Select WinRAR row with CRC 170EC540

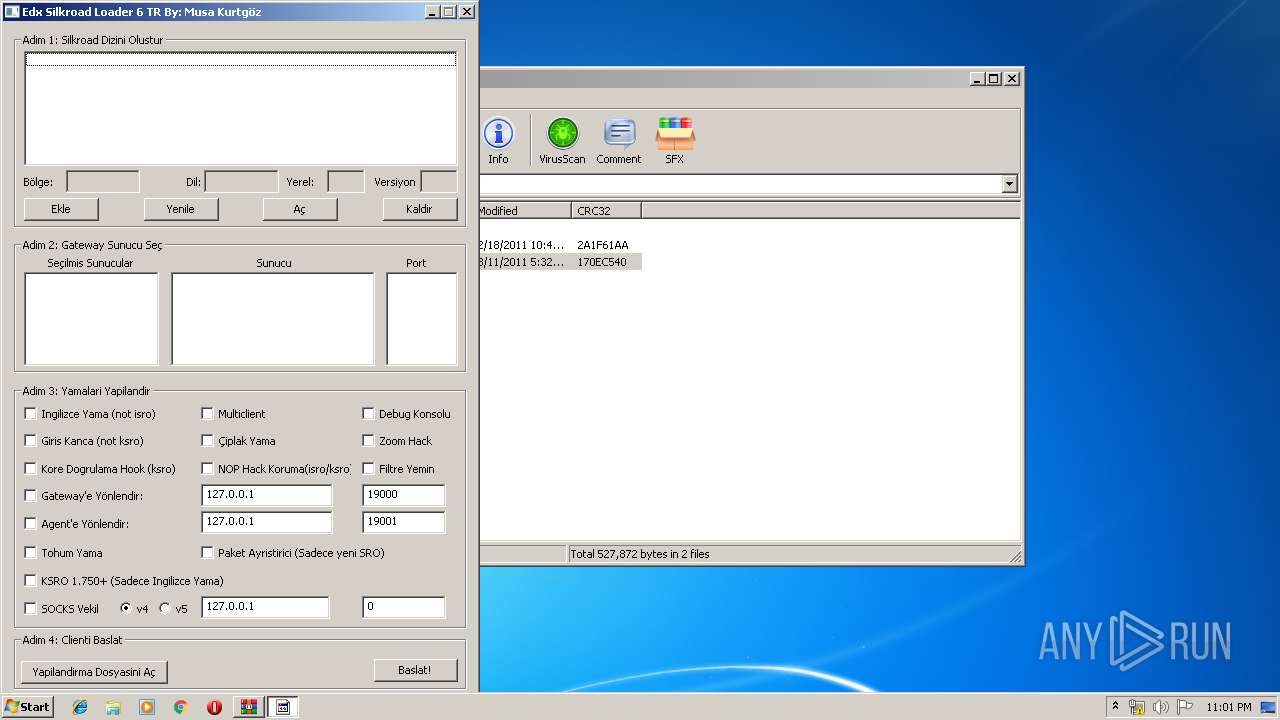pos(560,262)
